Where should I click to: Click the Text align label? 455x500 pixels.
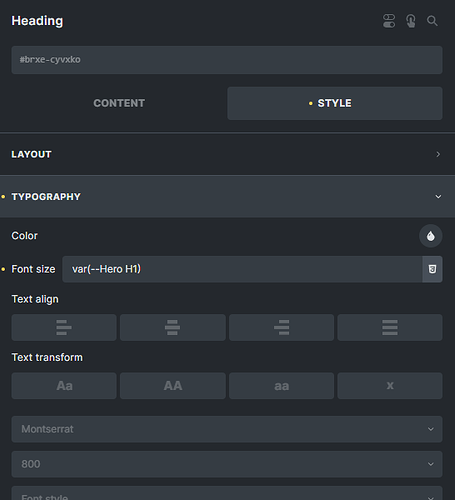pos(35,299)
